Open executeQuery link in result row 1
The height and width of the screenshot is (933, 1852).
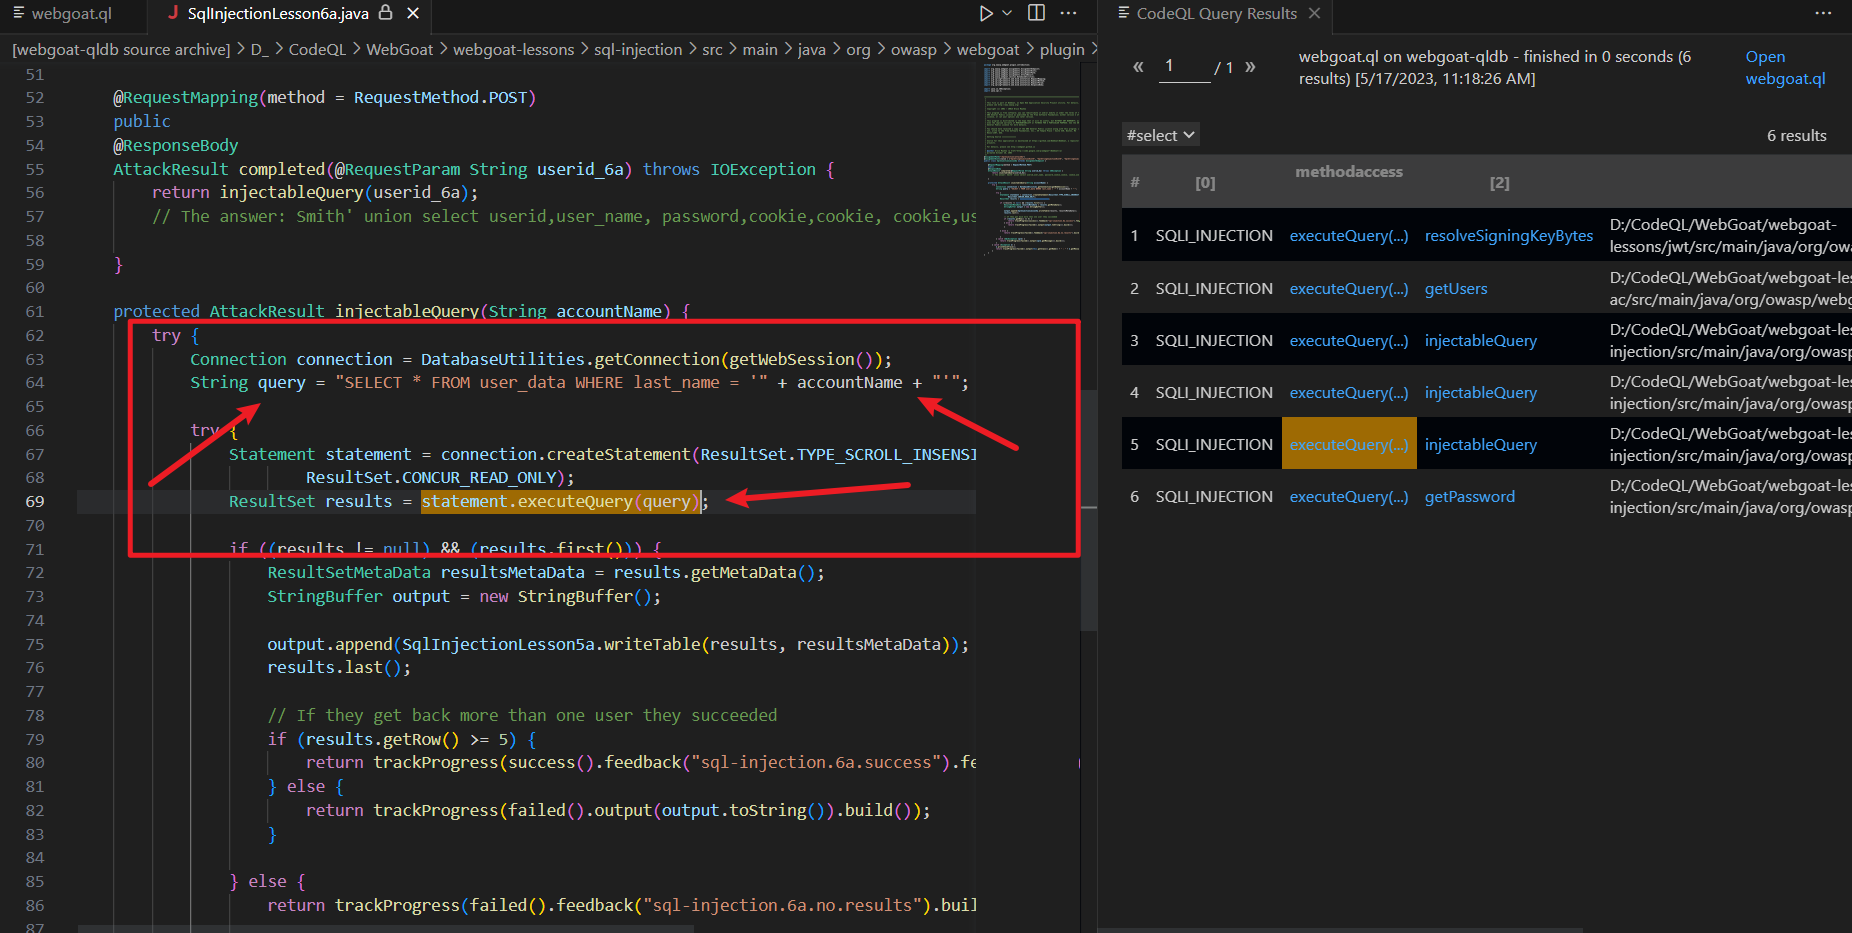click(x=1348, y=236)
